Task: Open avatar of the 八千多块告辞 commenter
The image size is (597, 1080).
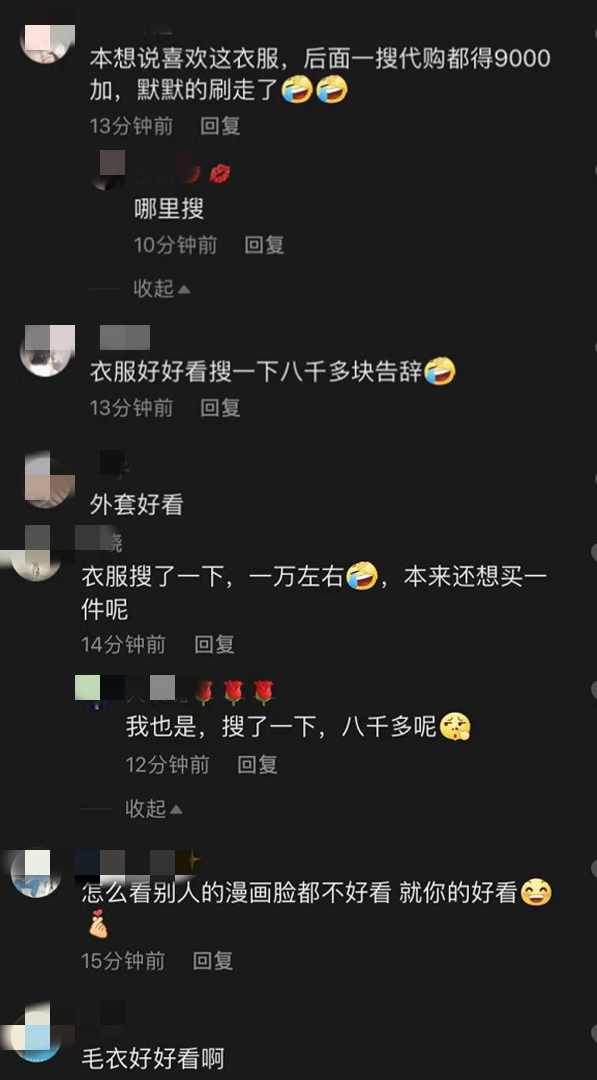Action: 48,351
